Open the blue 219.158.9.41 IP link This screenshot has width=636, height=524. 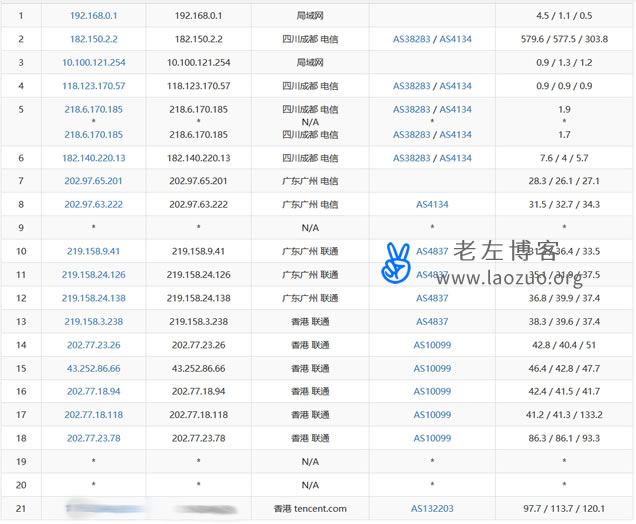93,251
